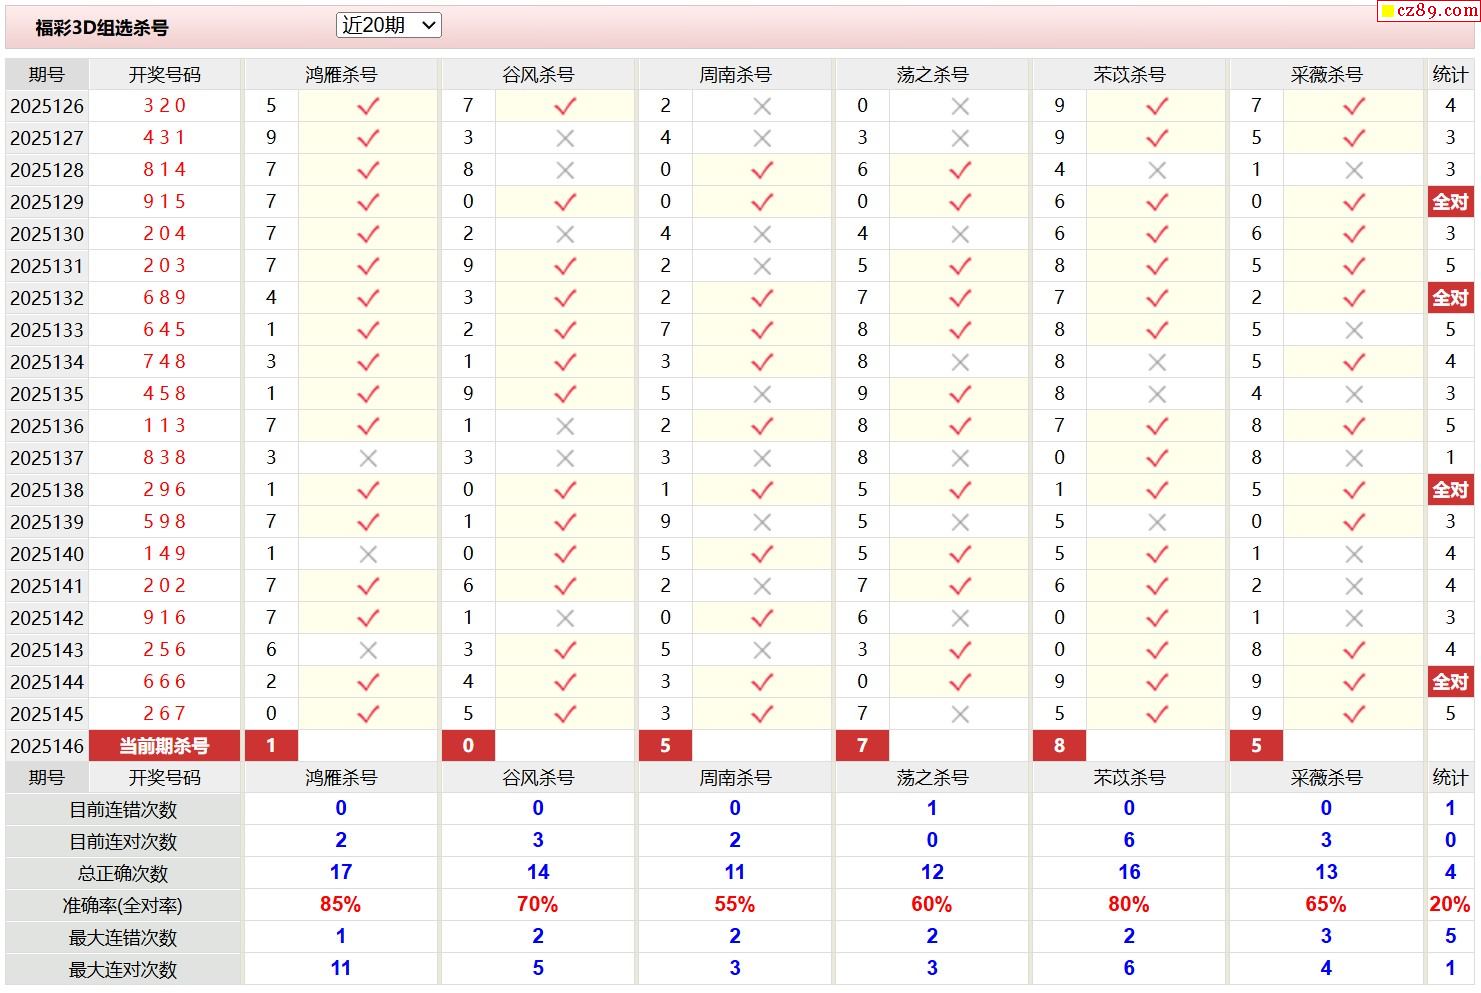The height and width of the screenshot is (993, 1481).
Task: Click the top 鸿雁杀号 column header
Action: coord(341,74)
